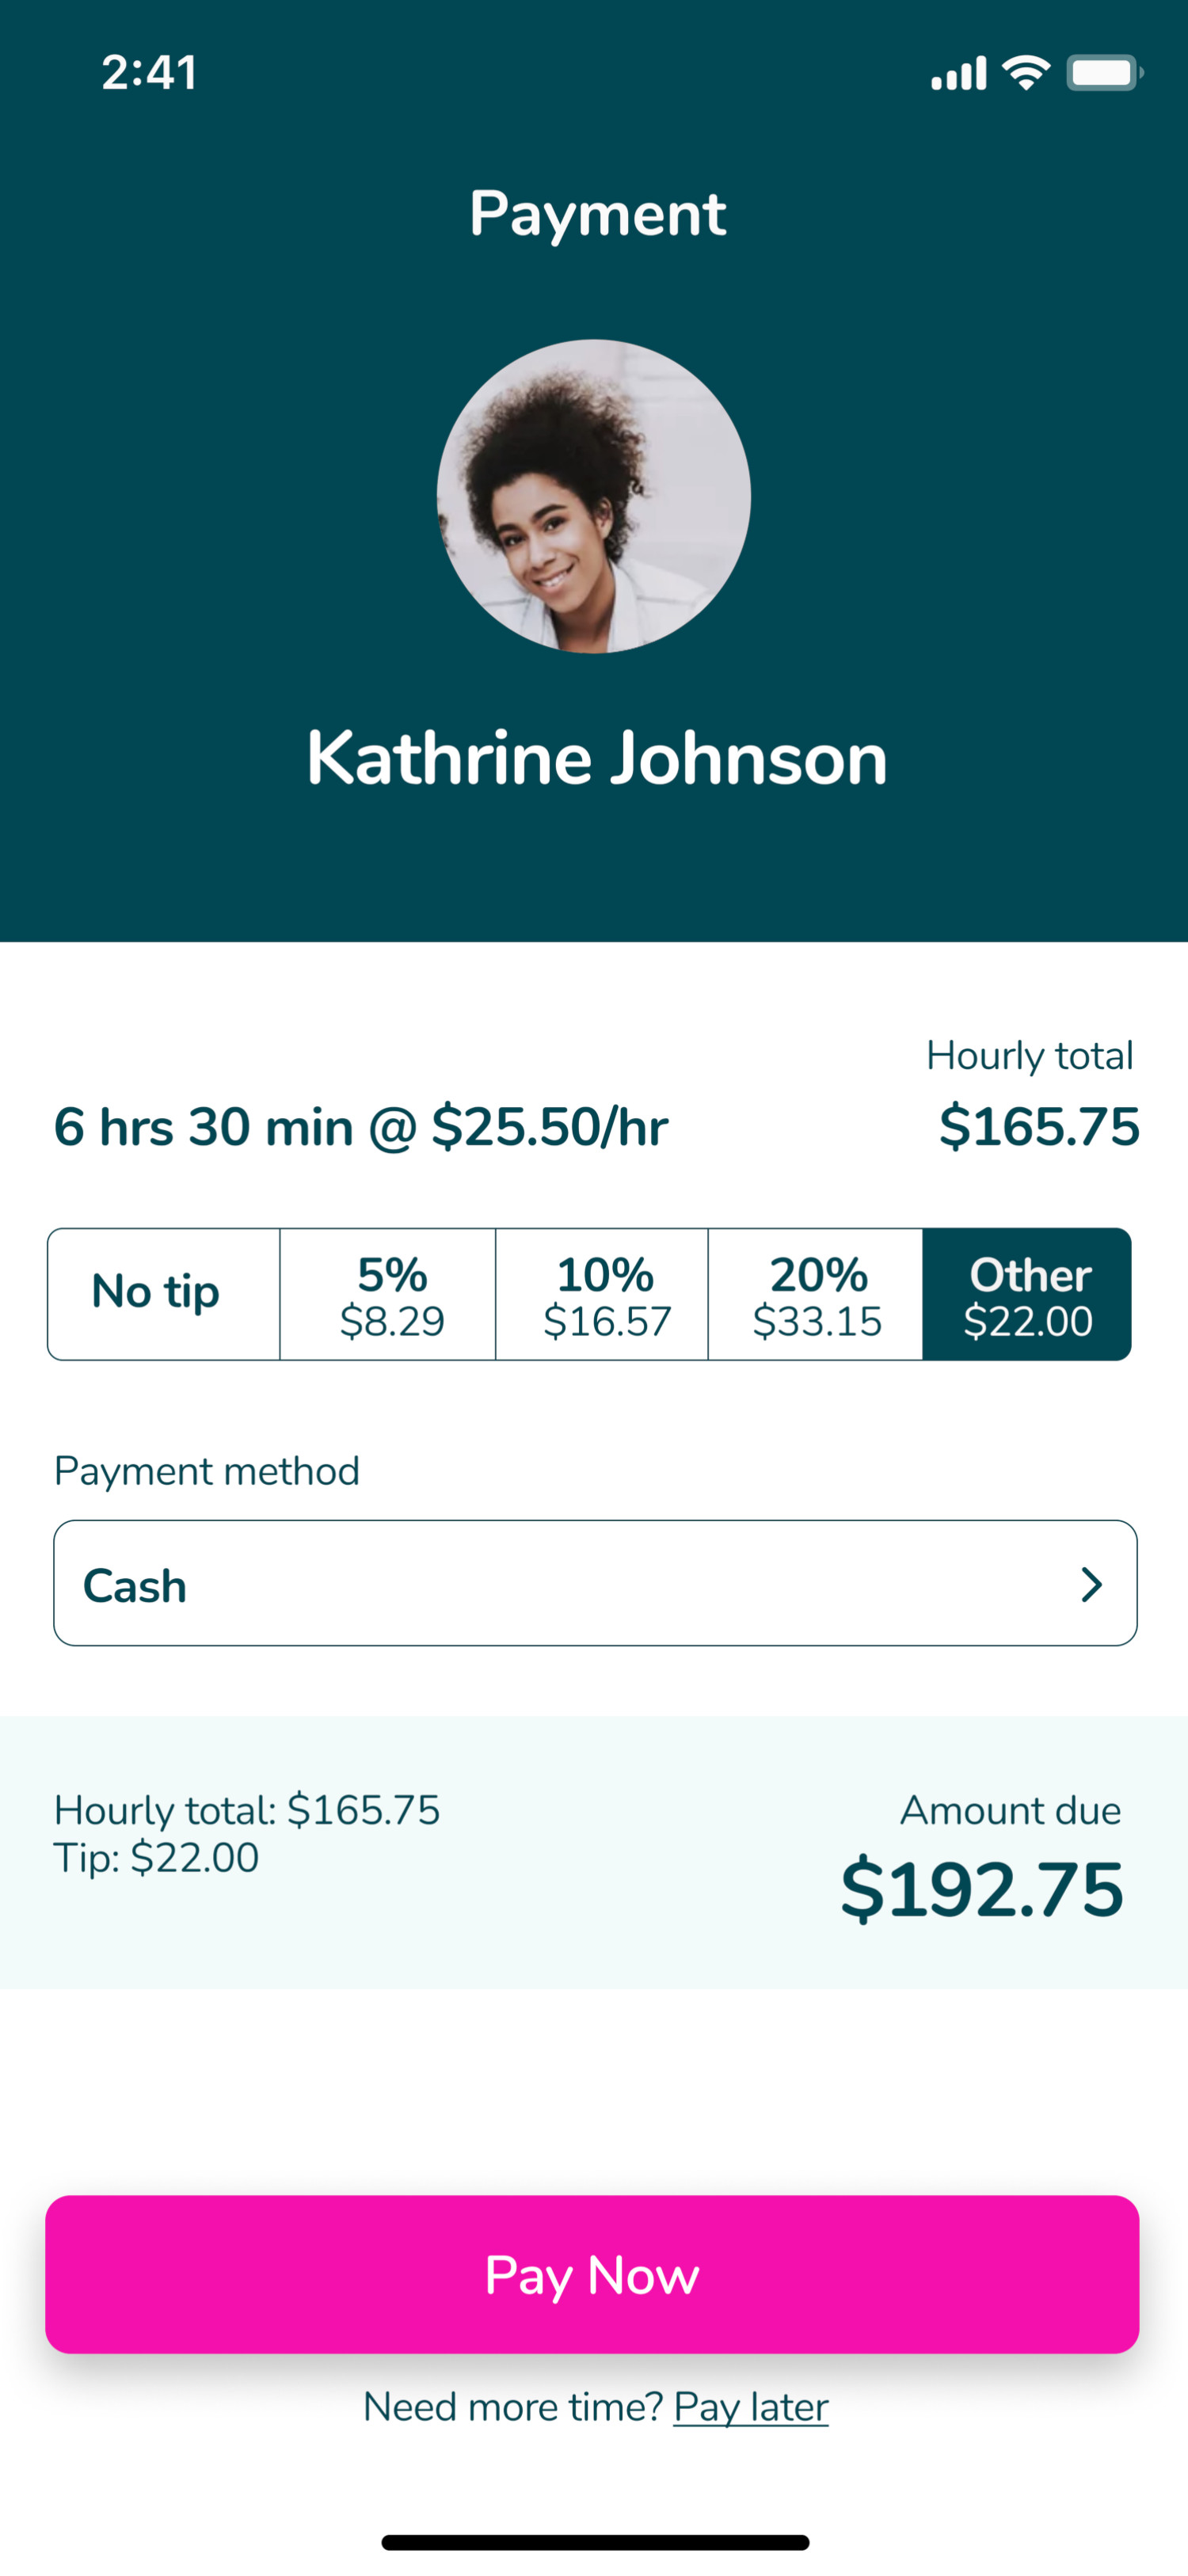
Task: Click the Pay later link
Action: pos(750,2407)
